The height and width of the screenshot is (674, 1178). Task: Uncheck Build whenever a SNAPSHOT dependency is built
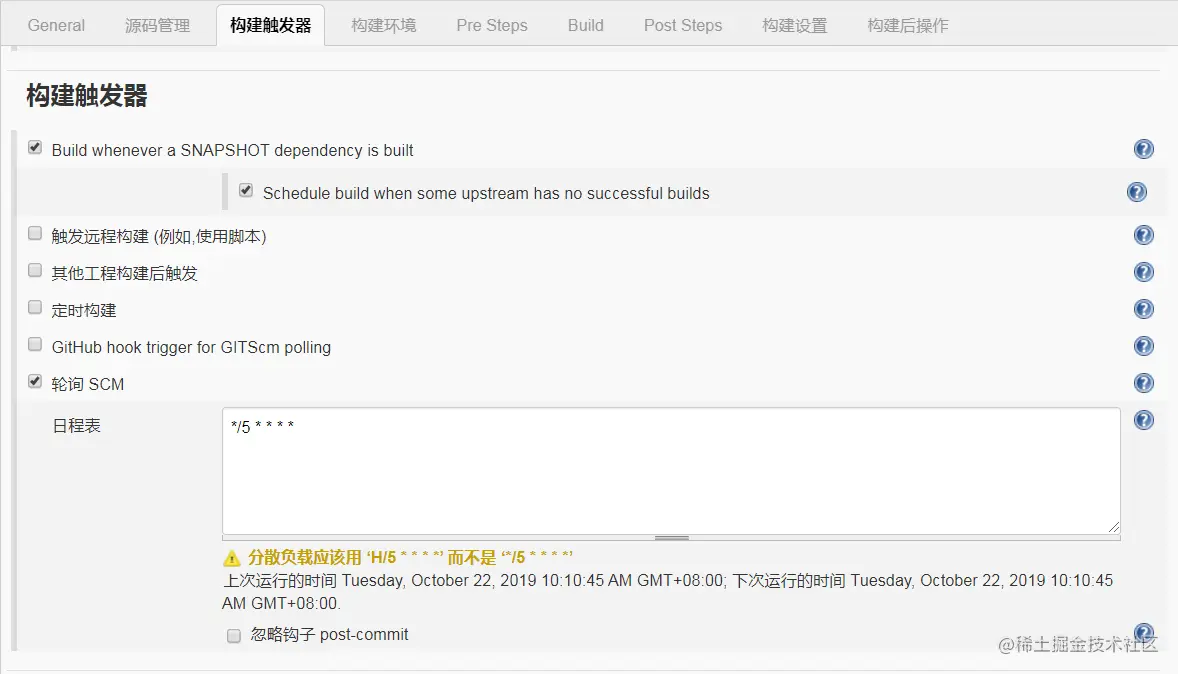pyautogui.click(x=35, y=147)
